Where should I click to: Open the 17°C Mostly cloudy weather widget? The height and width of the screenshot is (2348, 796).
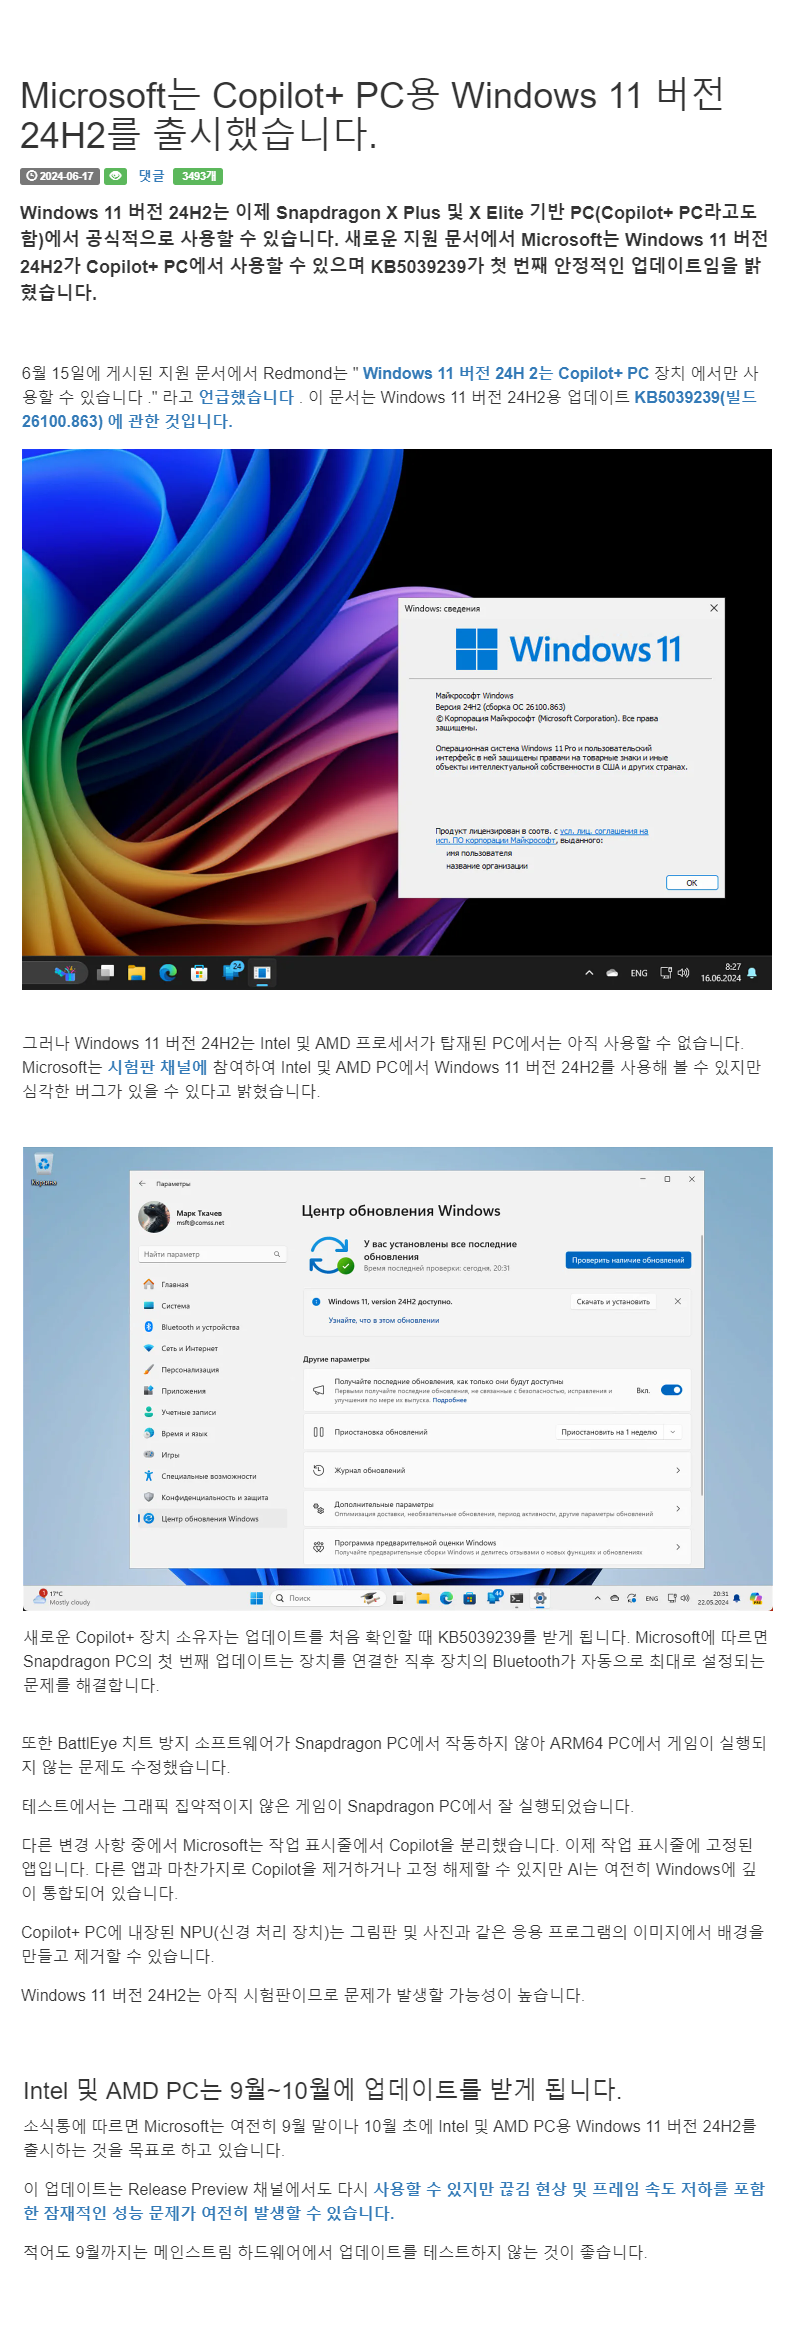(x=63, y=1598)
